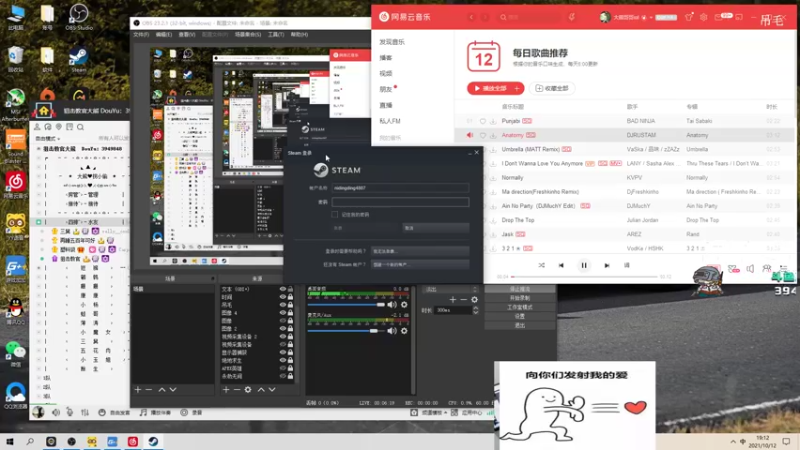Skip to next song in NetEase player
800x450 pixels.
click(x=607, y=265)
